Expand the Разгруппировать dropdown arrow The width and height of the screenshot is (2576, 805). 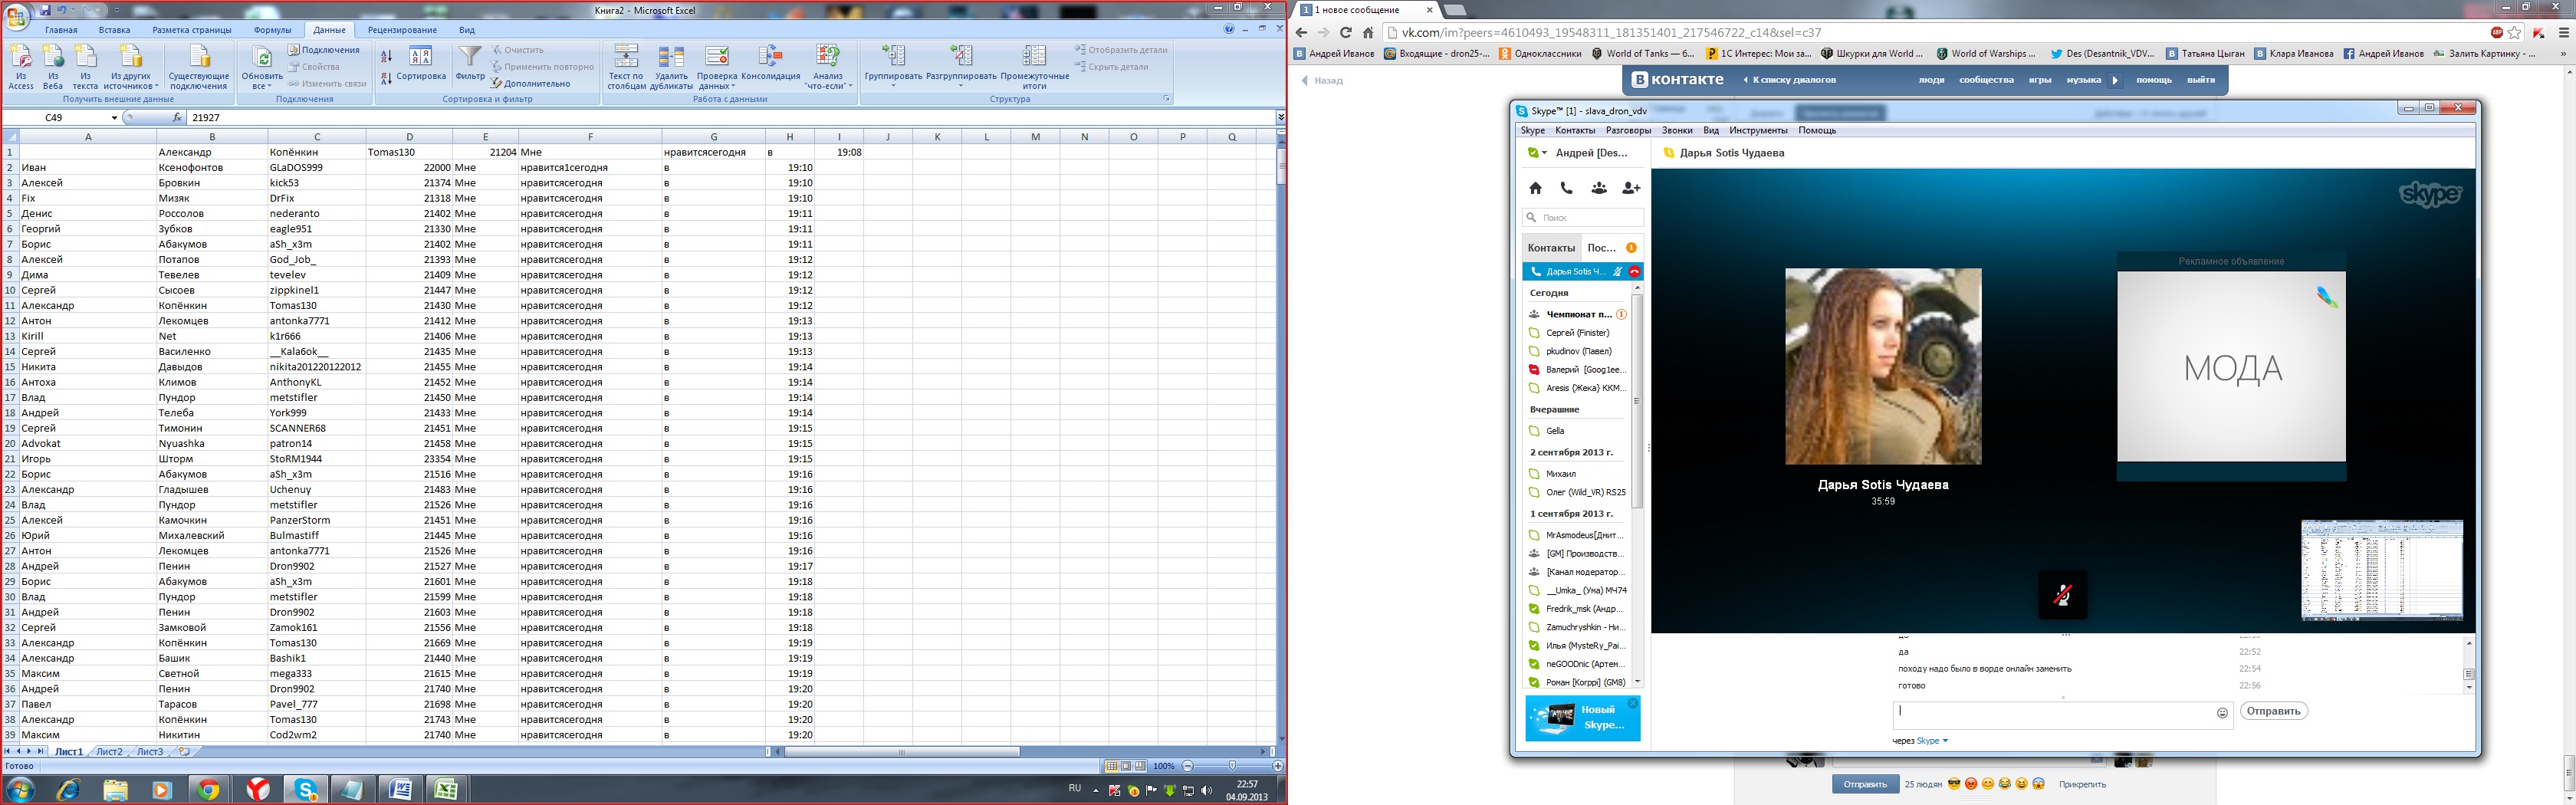[x=961, y=85]
